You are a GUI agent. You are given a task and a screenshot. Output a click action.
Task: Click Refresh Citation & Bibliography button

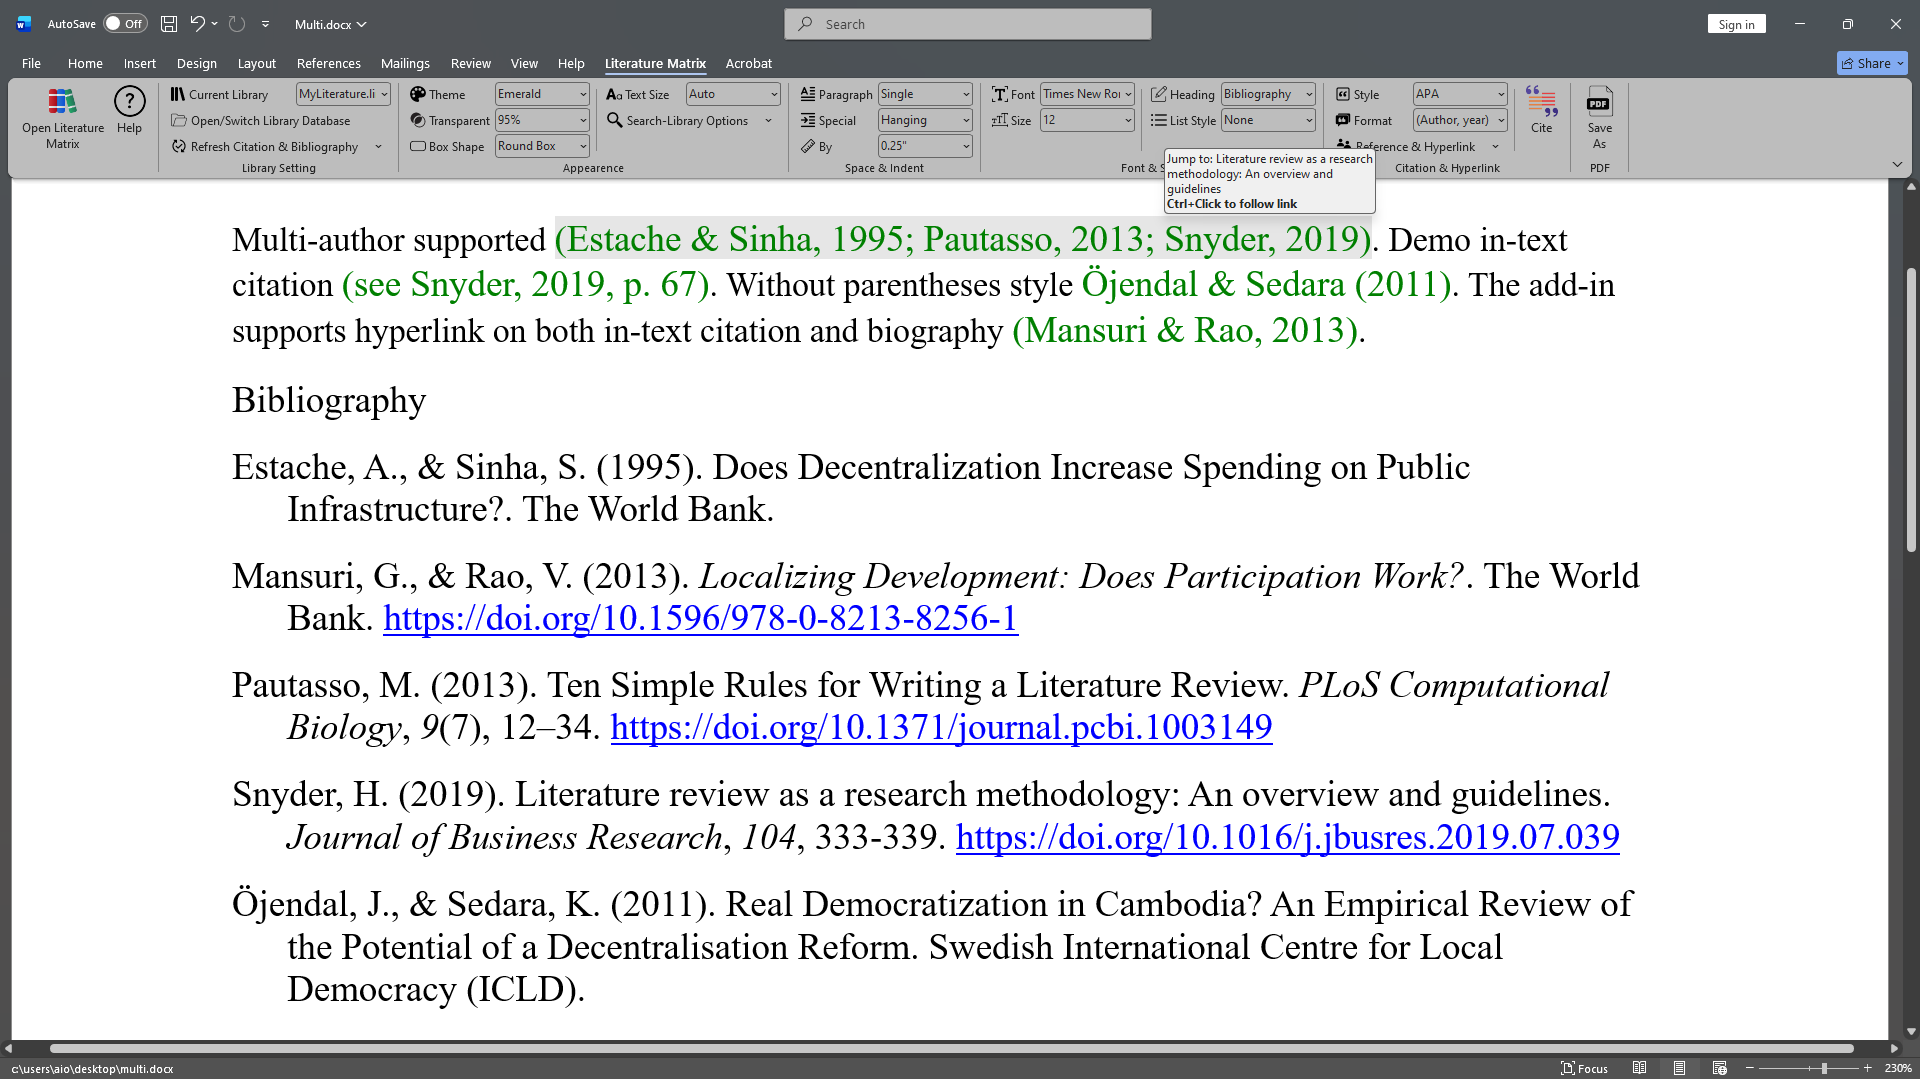coord(264,146)
